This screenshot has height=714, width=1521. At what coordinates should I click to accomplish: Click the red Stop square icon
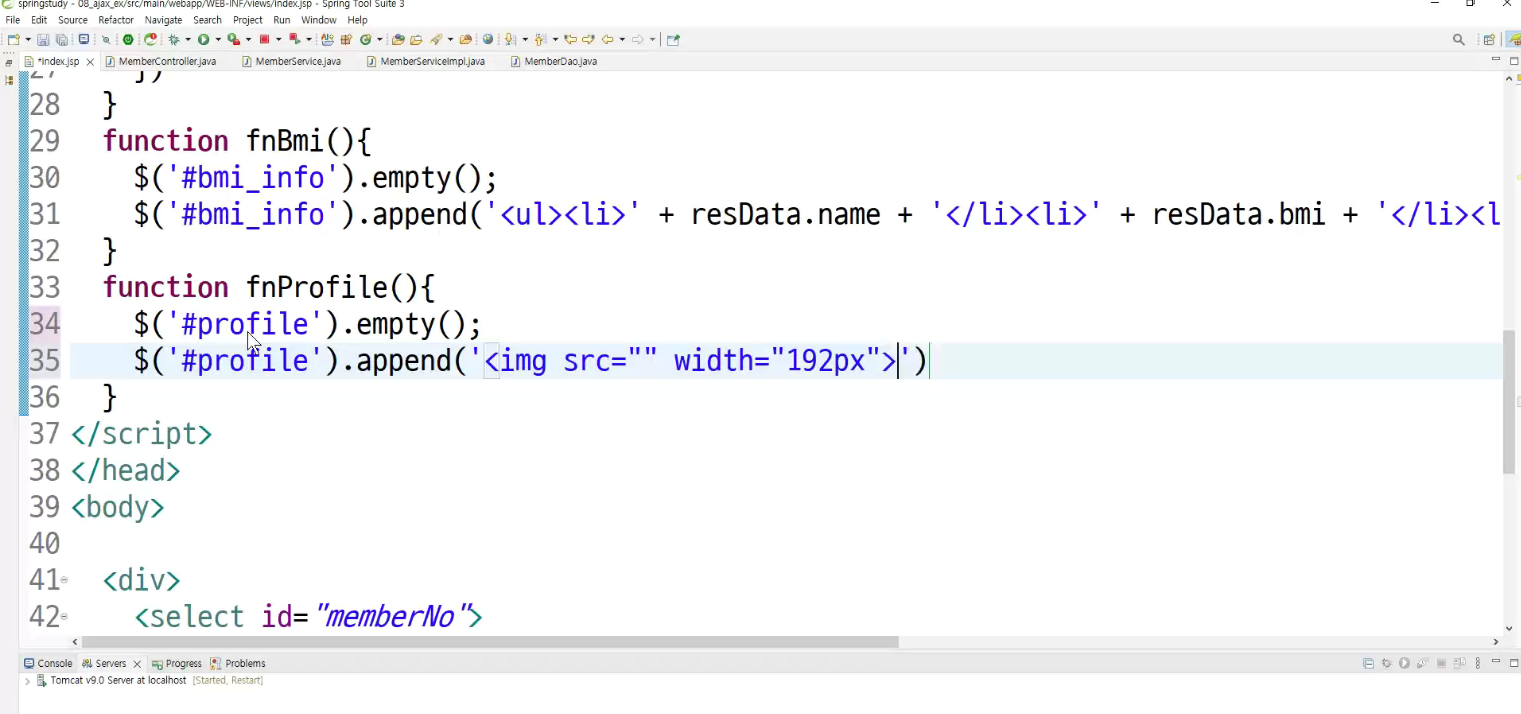pos(264,40)
